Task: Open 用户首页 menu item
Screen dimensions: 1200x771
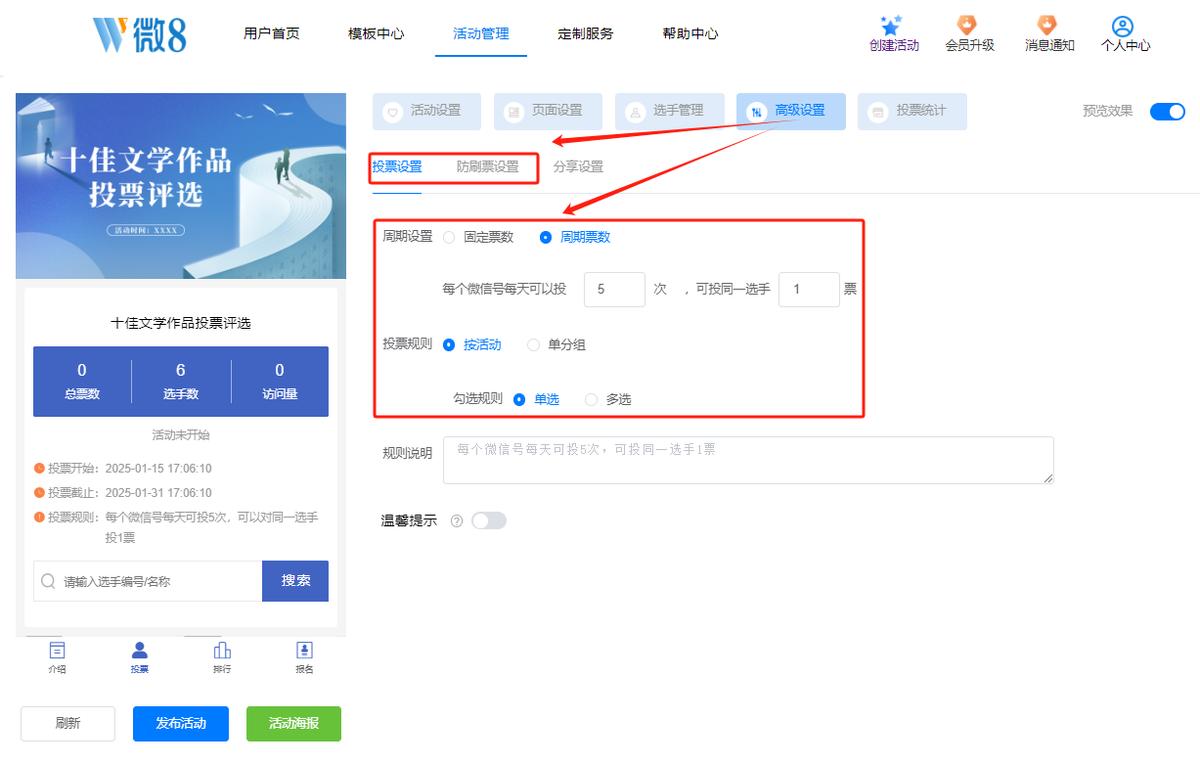Action: pos(271,33)
